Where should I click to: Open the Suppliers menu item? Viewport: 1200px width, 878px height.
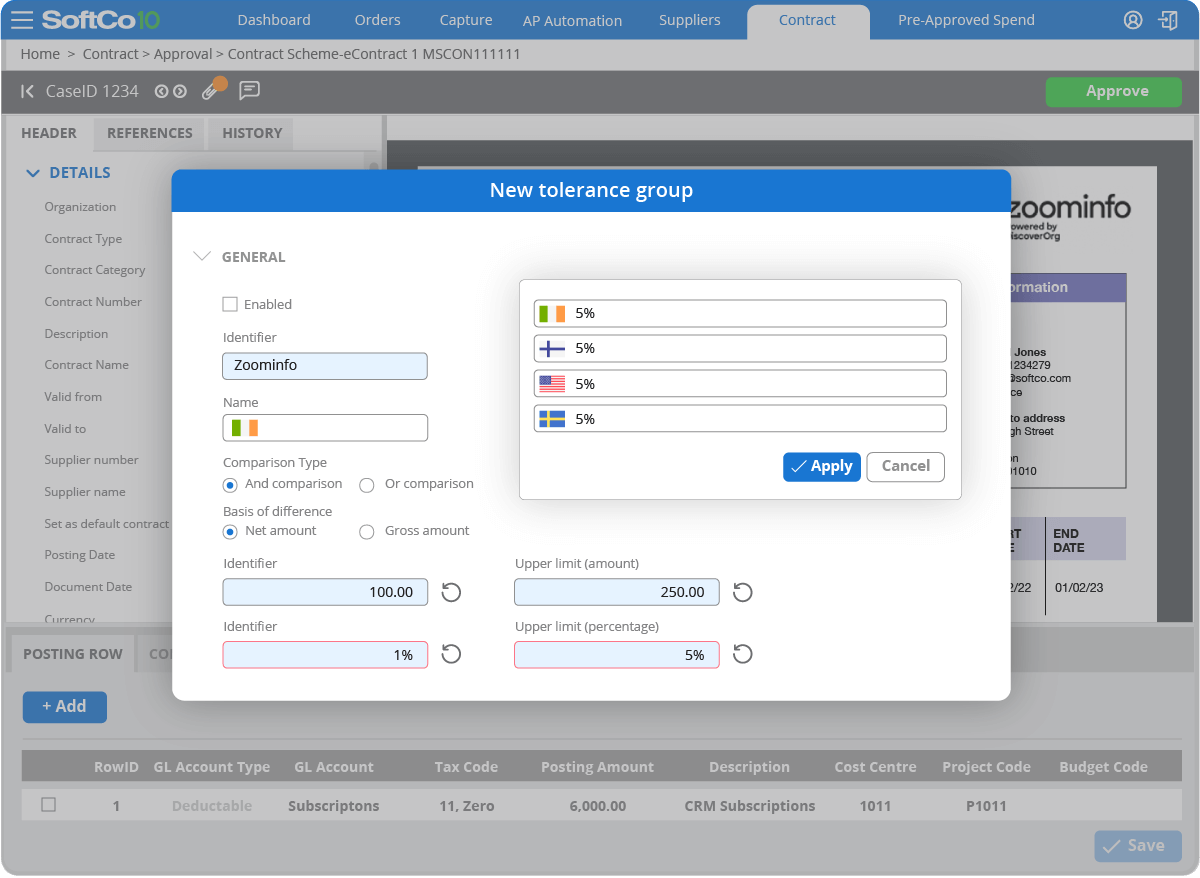tap(689, 19)
